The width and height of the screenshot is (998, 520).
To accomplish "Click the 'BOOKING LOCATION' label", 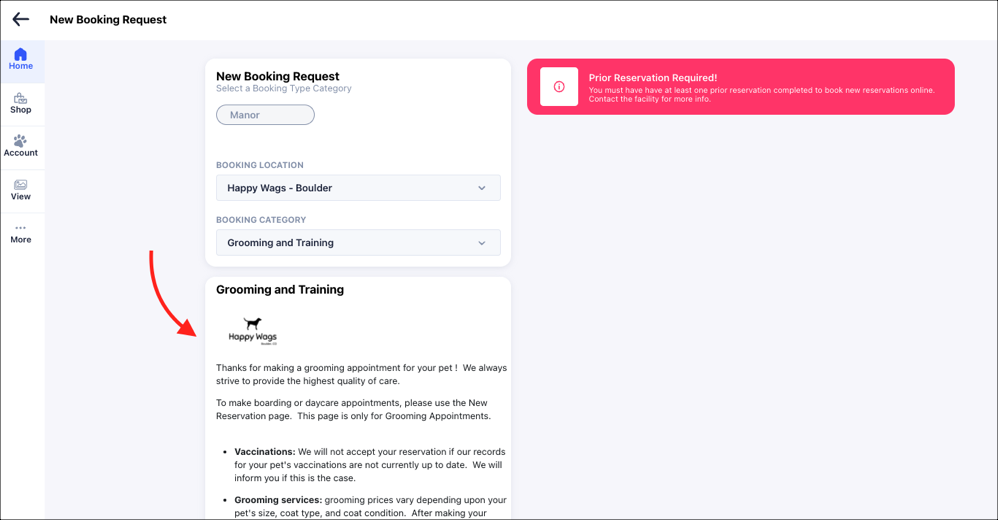I will (260, 165).
